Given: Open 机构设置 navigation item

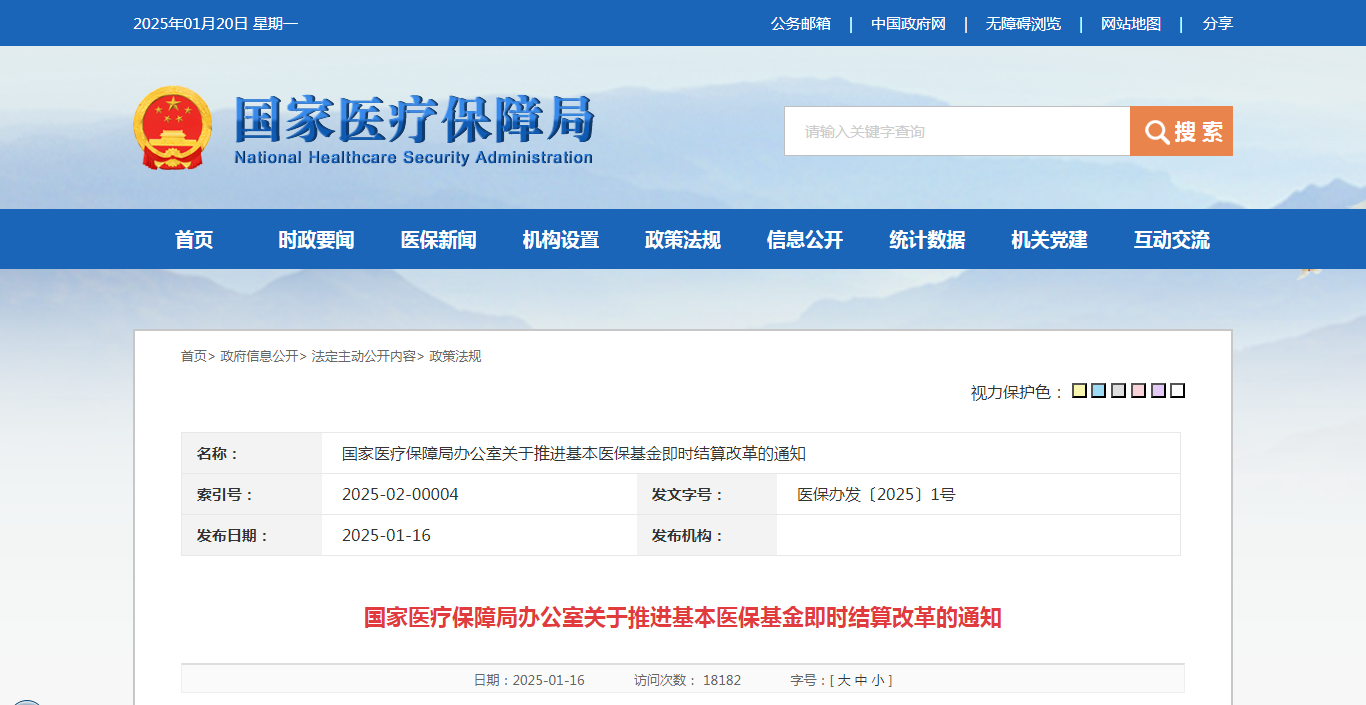Looking at the screenshot, I should click(x=560, y=240).
